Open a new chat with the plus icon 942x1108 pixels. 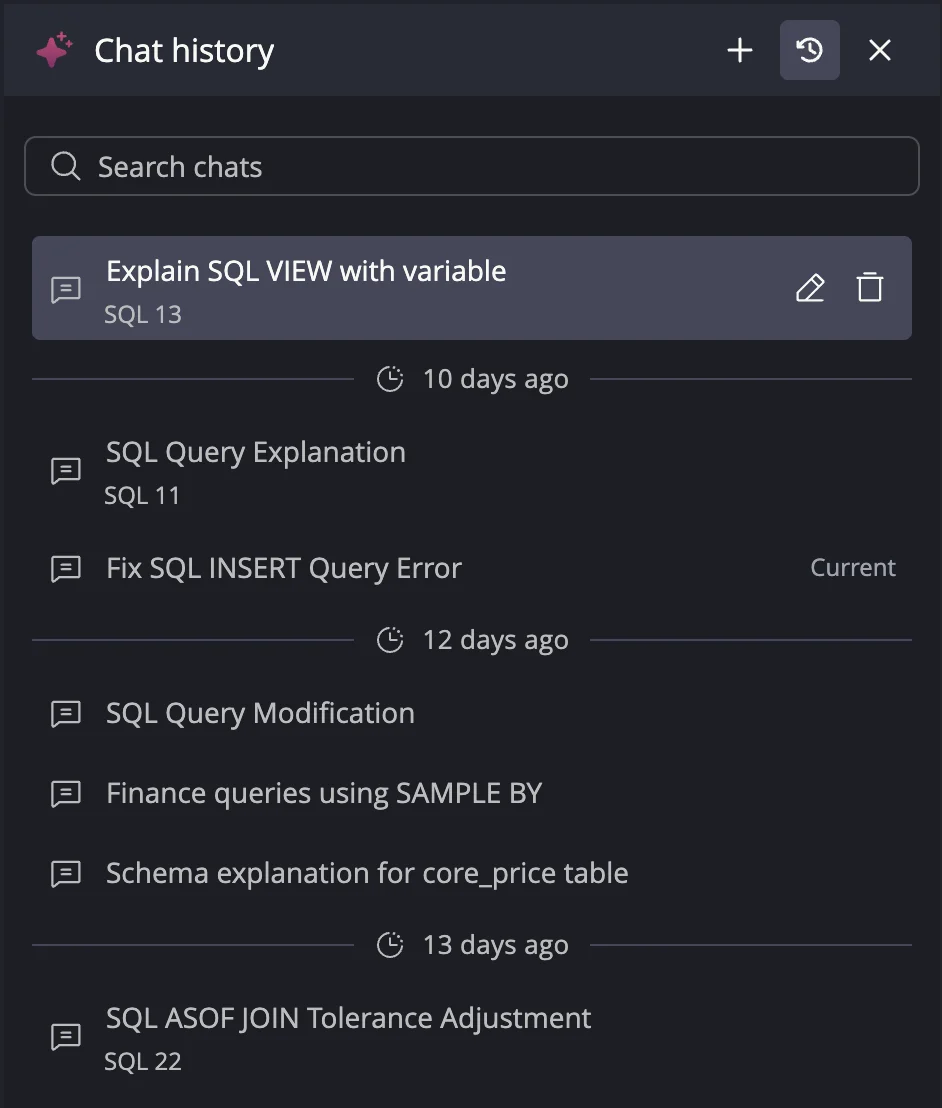pos(739,49)
